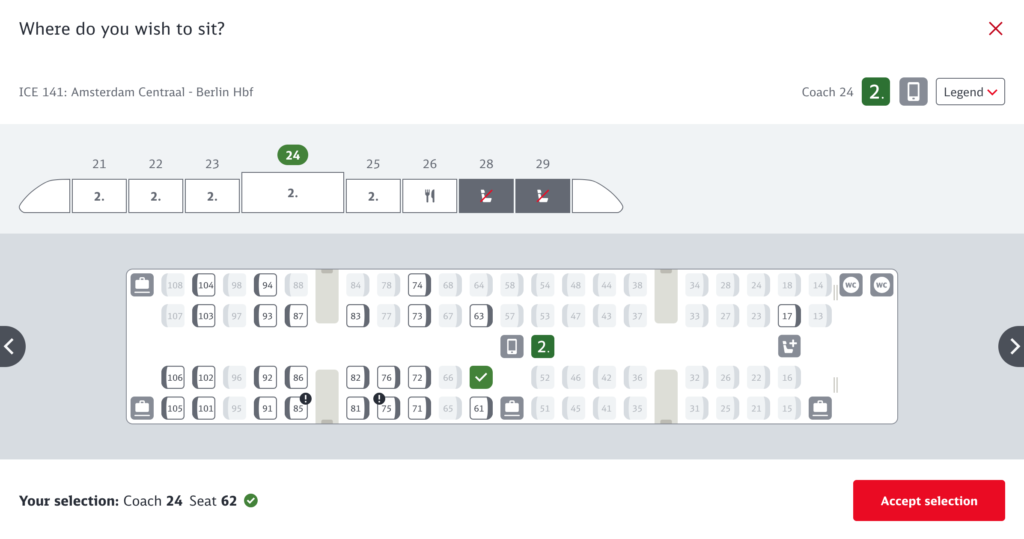Viewport: 1024px width, 539px height.
Task: Open the Legend dropdown
Action: coord(970,92)
